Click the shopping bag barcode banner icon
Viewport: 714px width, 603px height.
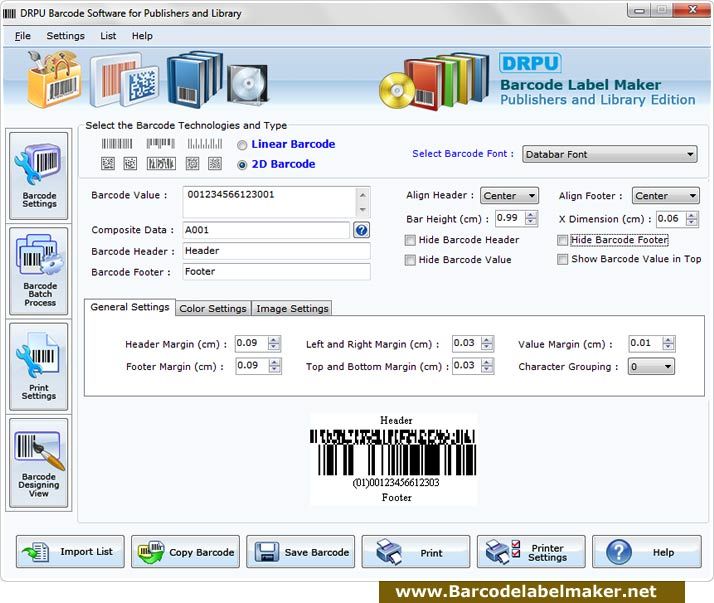tap(54, 80)
